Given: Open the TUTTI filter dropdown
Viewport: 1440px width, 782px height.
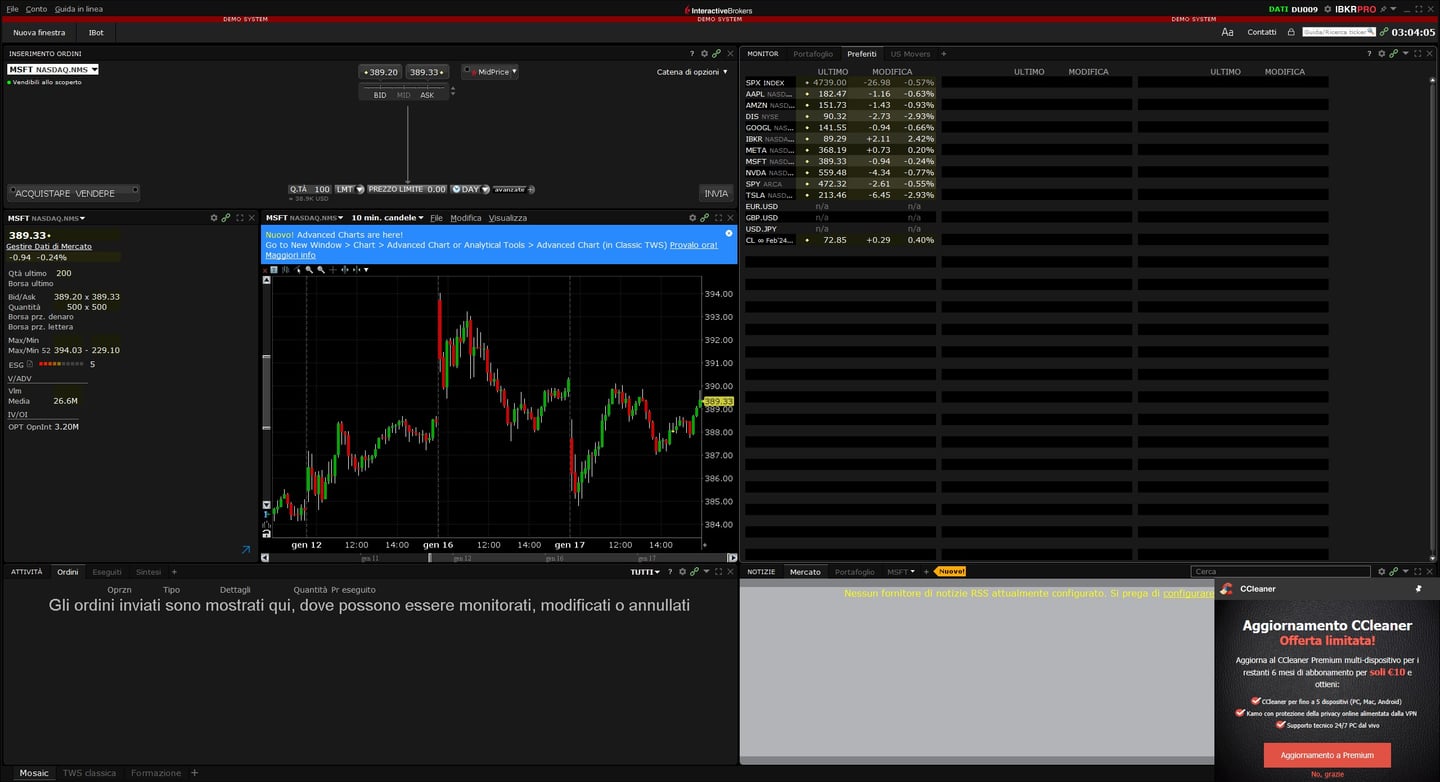Looking at the screenshot, I should pyautogui.click(x=644, y=572).
